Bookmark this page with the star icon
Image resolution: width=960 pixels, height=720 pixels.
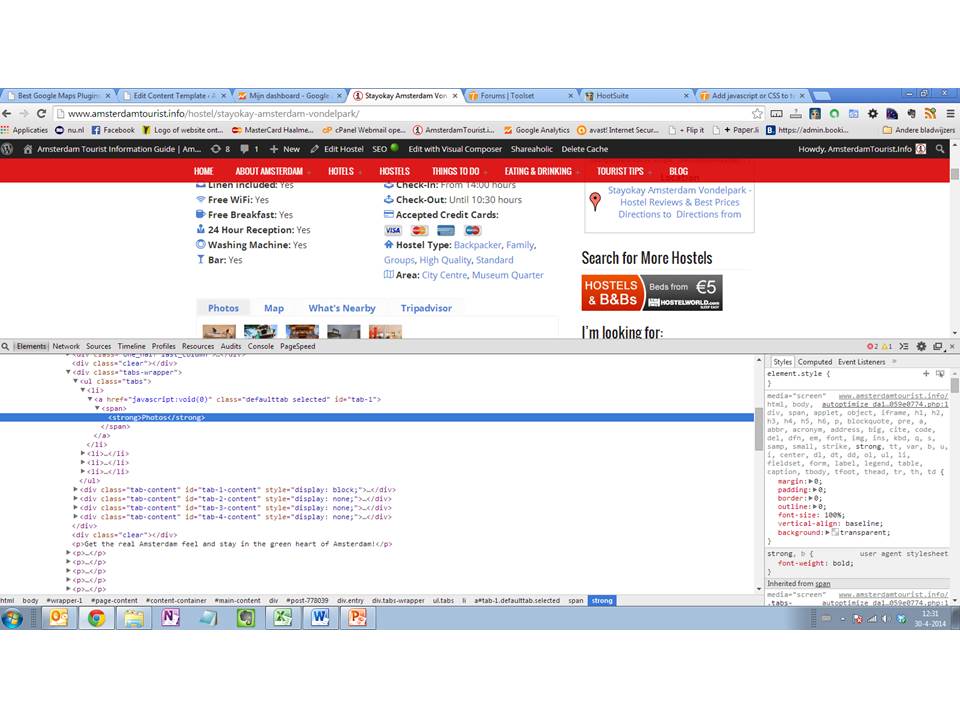(x=757, y=113)
